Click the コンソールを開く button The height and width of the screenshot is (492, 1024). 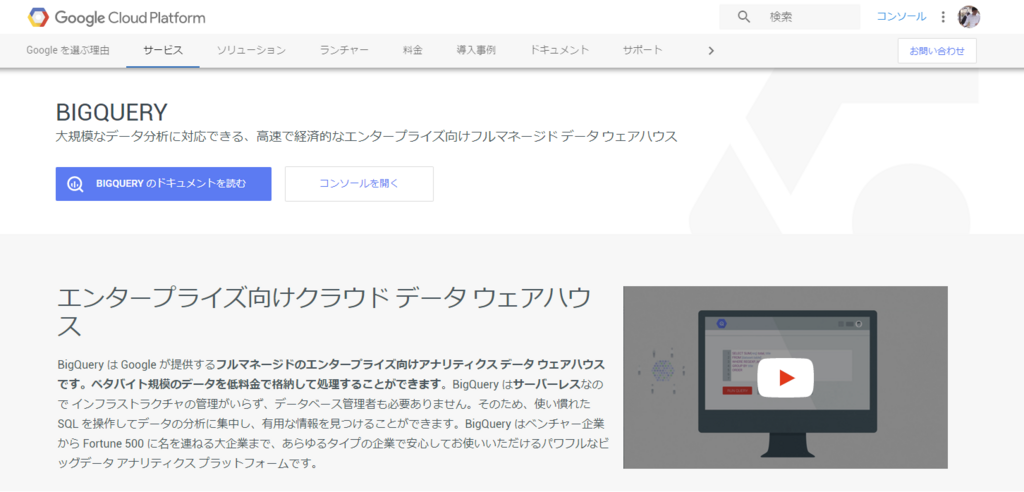pos(359,184)
